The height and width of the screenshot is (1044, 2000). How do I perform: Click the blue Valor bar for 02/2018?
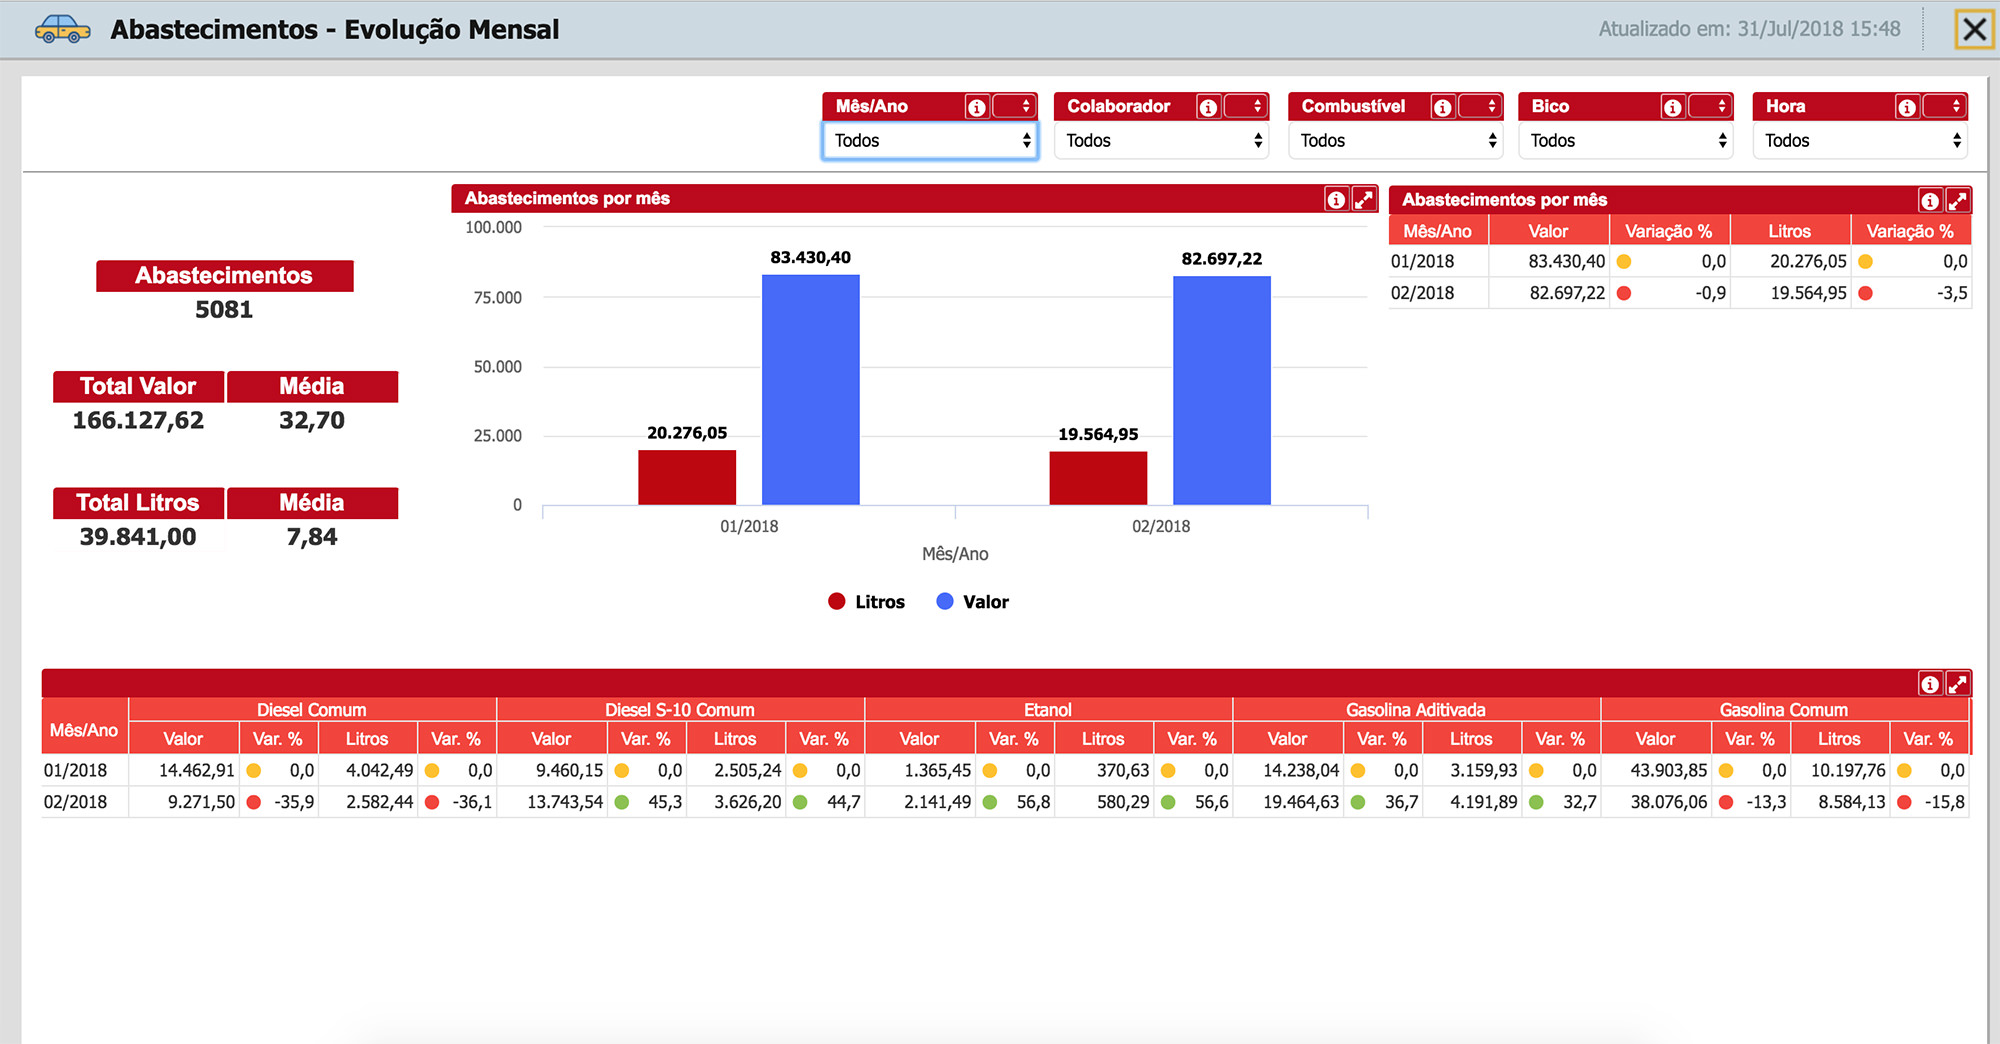1222,390
